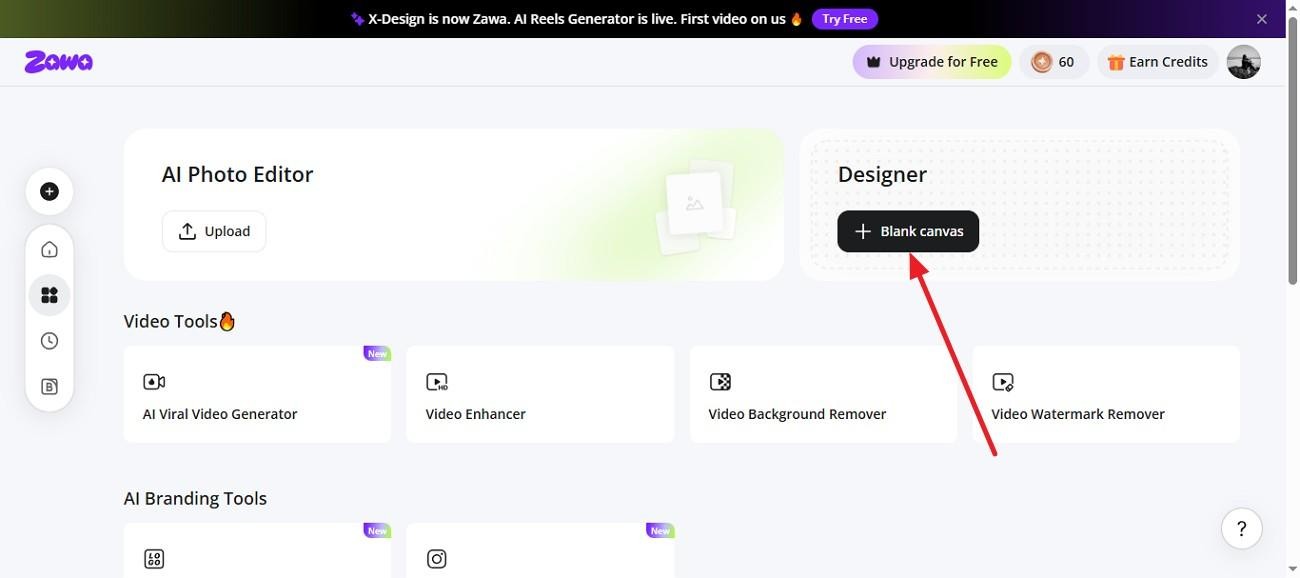Click the AI Photo Editor title
The image size is (1300, 578).
click(x=238, y=174)
